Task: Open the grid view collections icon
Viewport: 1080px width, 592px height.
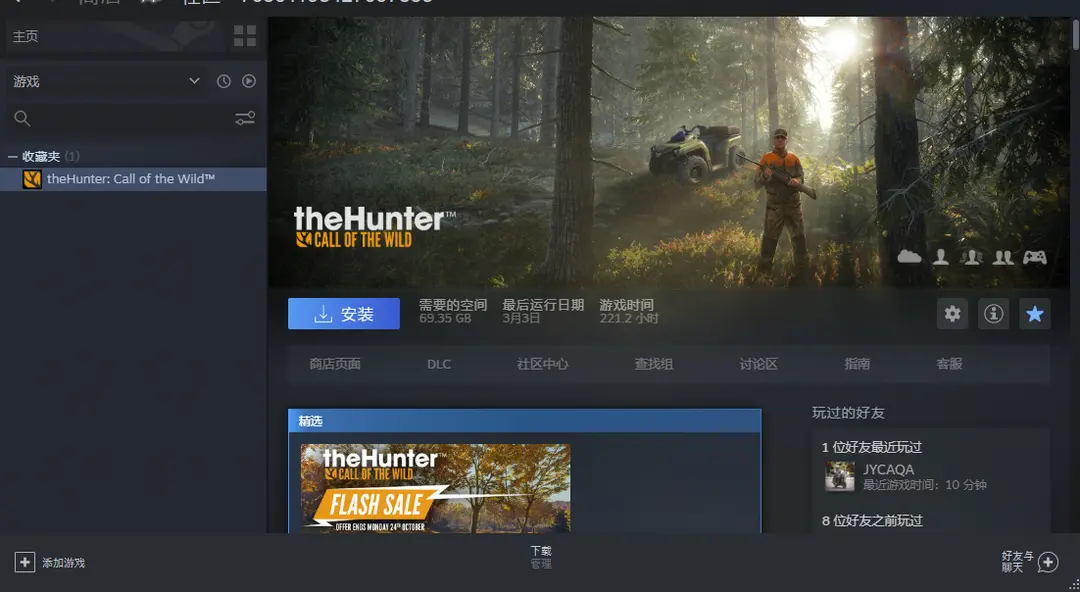Action: (x=245, y=36)
